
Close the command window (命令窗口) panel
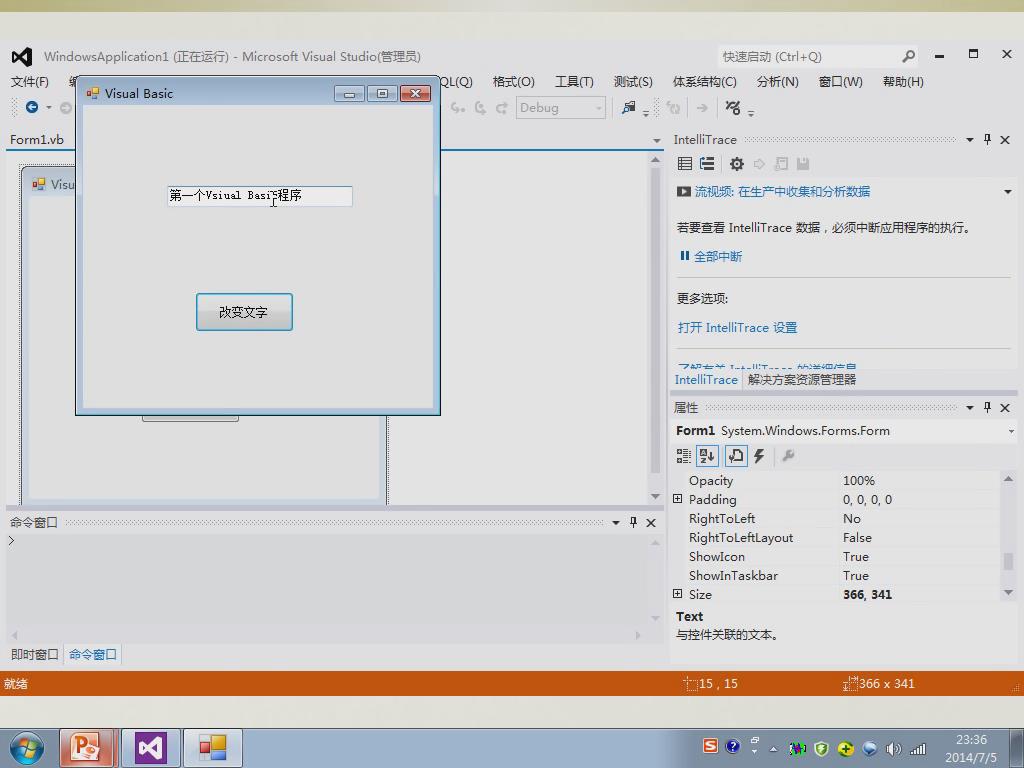pyautogui.click(x=650, y=523)
